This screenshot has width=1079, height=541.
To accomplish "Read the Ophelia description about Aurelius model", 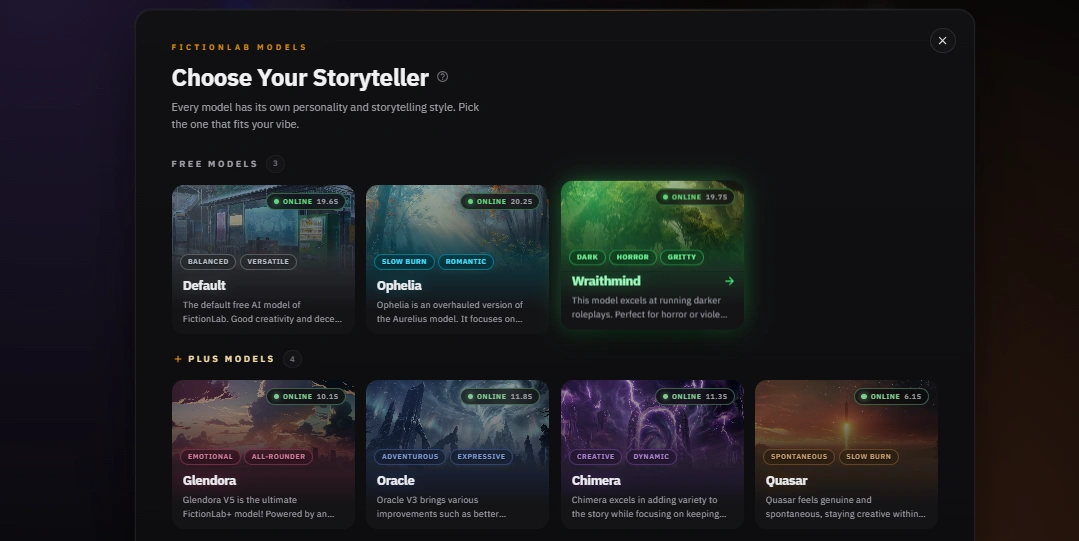I will click(449, 312).
